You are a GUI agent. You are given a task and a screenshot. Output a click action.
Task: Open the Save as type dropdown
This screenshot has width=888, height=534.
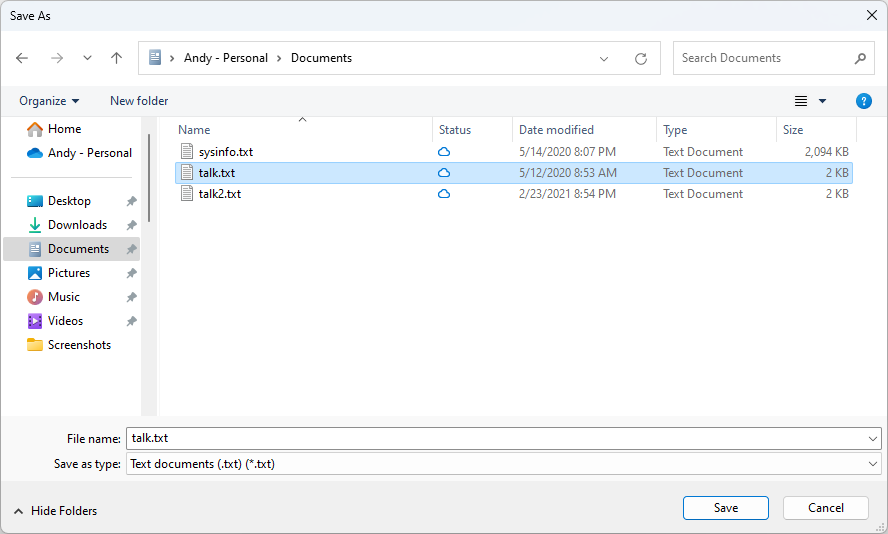click(x=874, y=464)
